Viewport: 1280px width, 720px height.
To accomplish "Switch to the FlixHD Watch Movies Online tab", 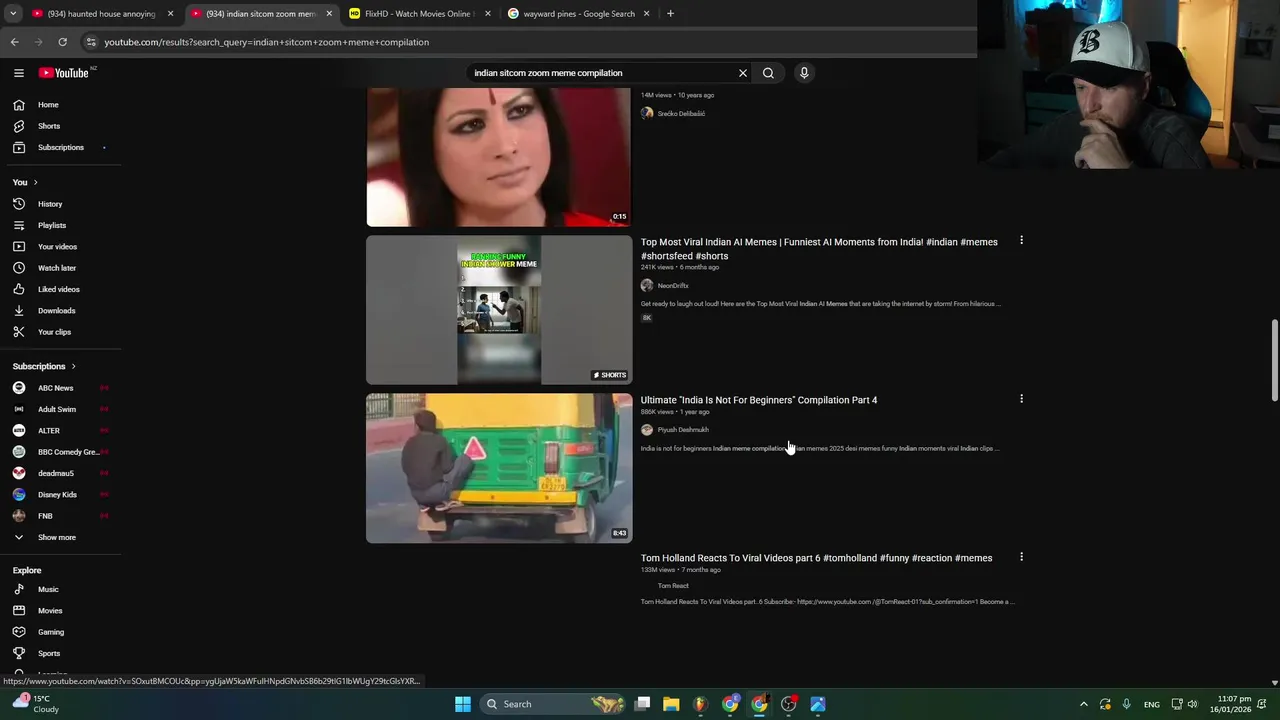I will 419,14.
